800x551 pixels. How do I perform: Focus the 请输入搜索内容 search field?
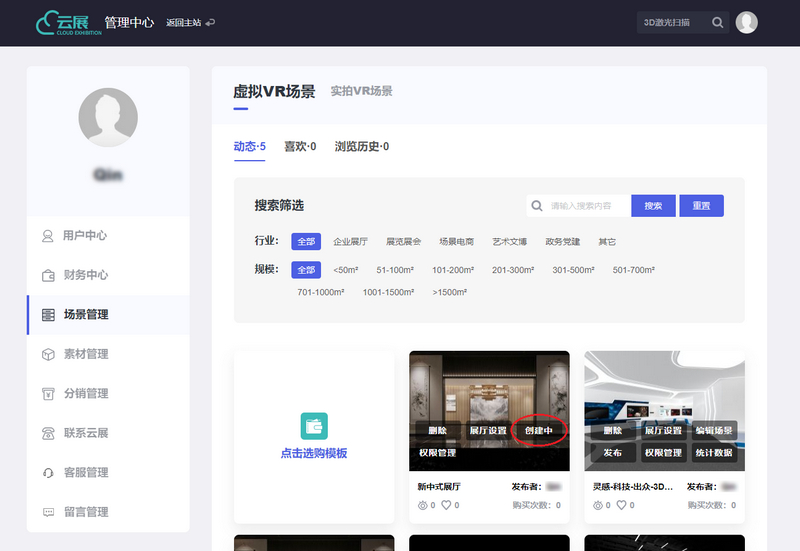586,206
